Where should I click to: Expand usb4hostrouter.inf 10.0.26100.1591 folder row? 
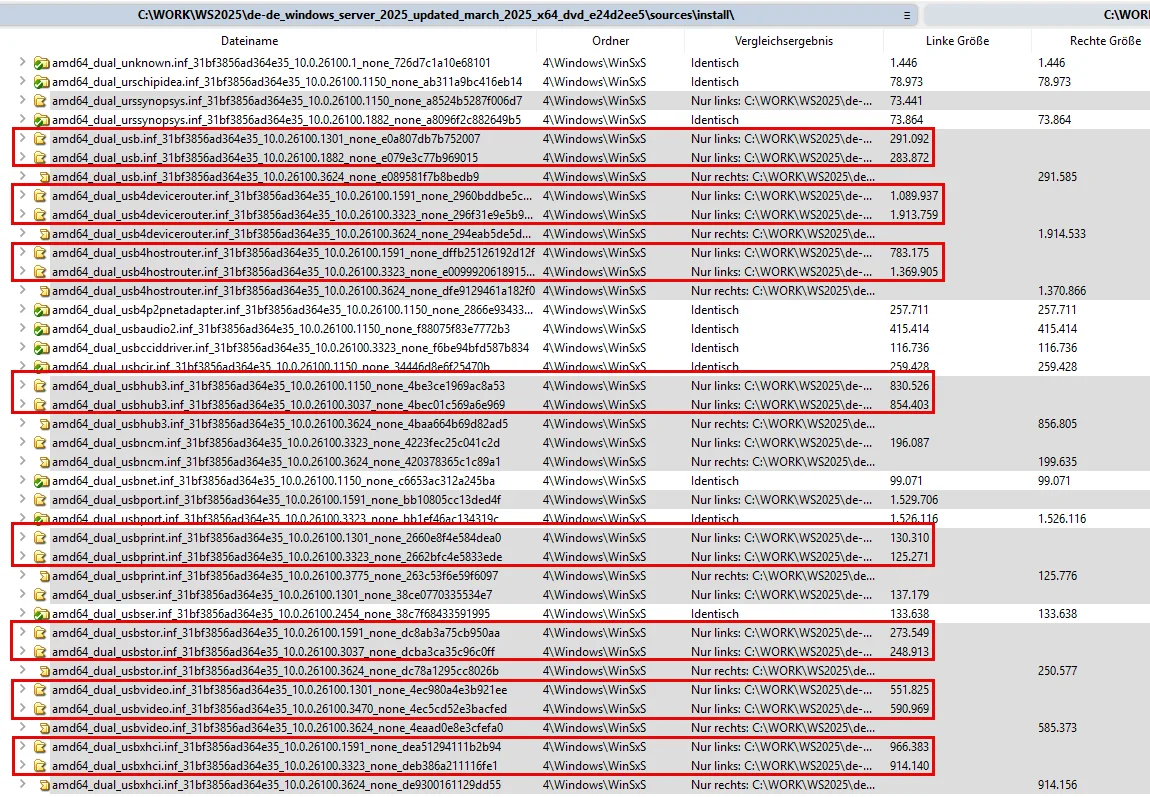23,252
